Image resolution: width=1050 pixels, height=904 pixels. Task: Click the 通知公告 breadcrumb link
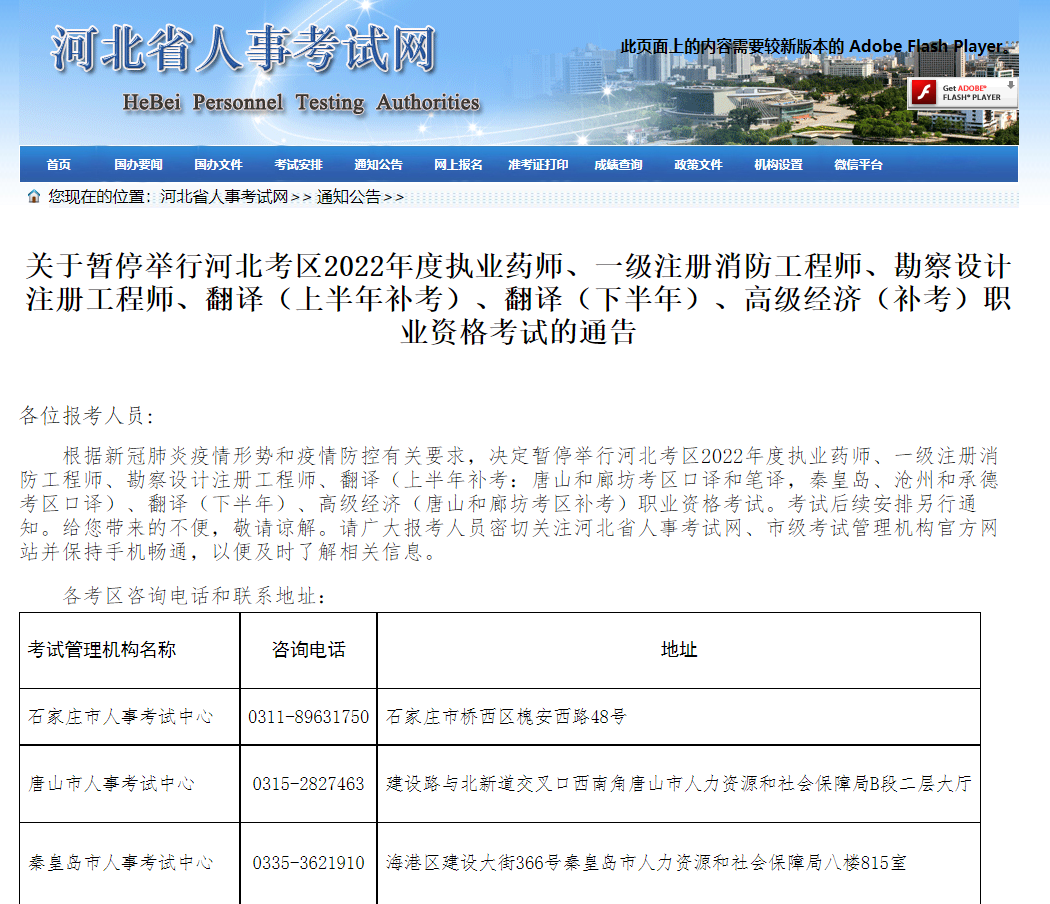(x=348, y=197)
